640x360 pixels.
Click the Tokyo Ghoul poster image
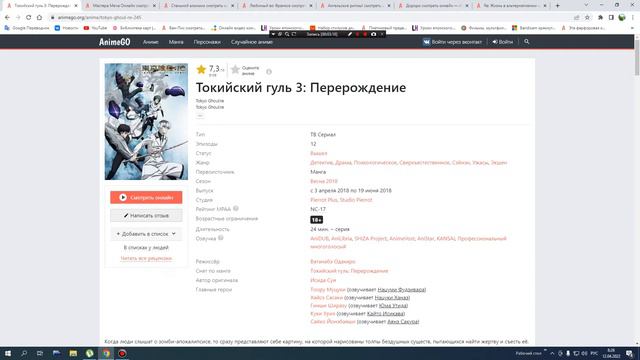146,122
